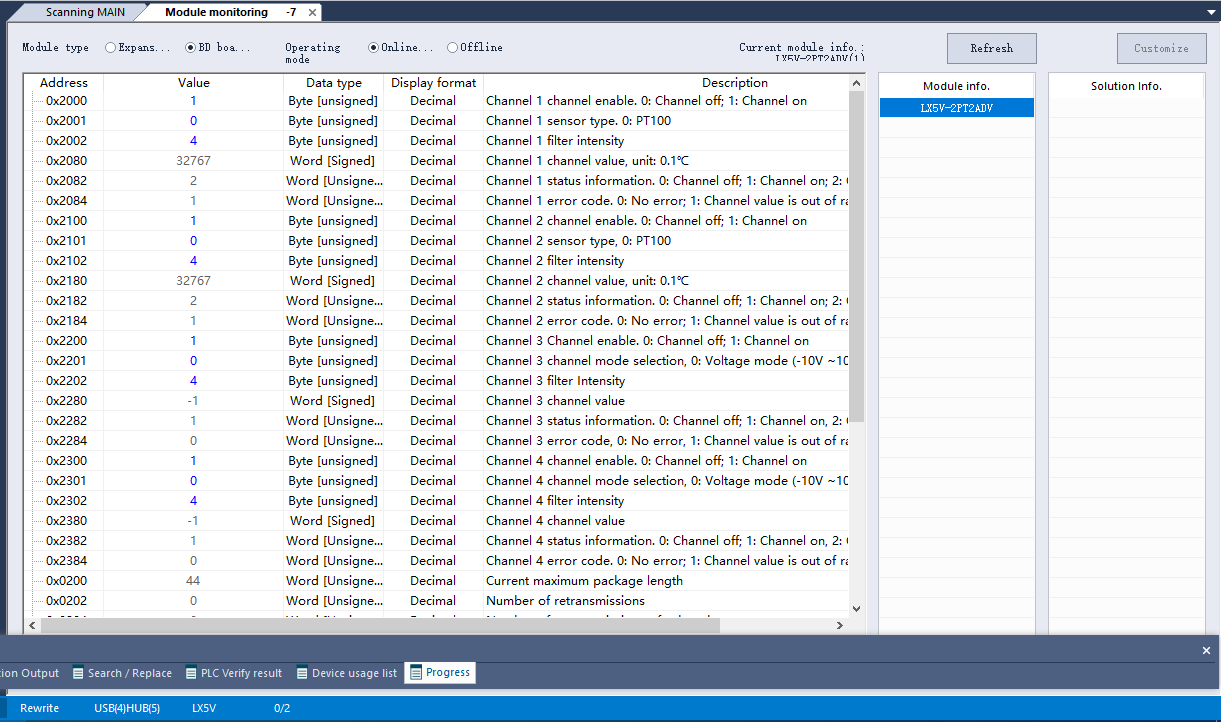Image resolution: width=1221 pixels, height=722 pixels.
Task: Switch to the Progress tab
Action: point(440,673)
